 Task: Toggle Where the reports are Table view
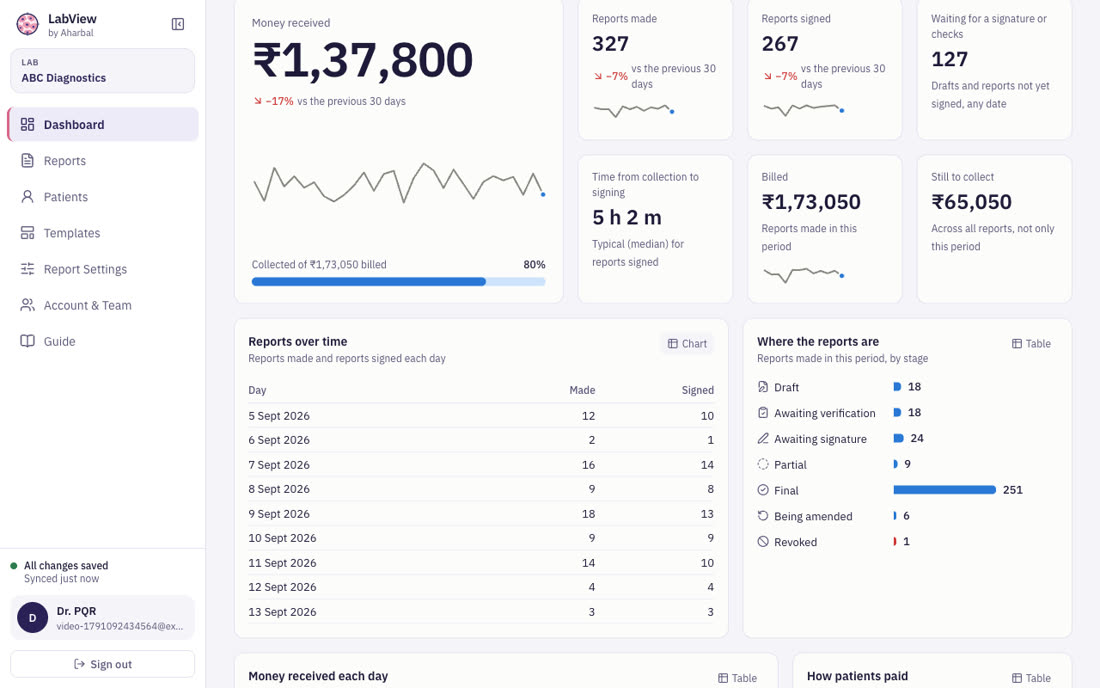[1031, 344]
